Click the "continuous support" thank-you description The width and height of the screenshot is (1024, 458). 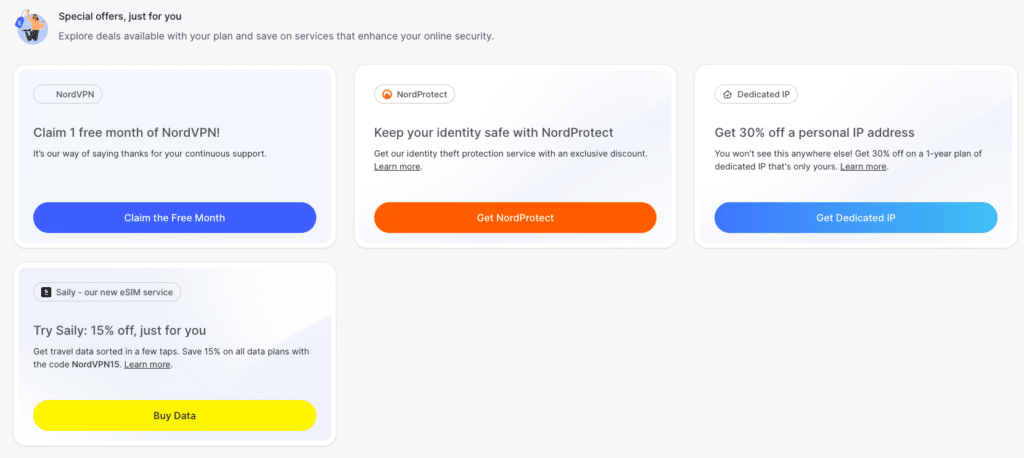[150, 153]
